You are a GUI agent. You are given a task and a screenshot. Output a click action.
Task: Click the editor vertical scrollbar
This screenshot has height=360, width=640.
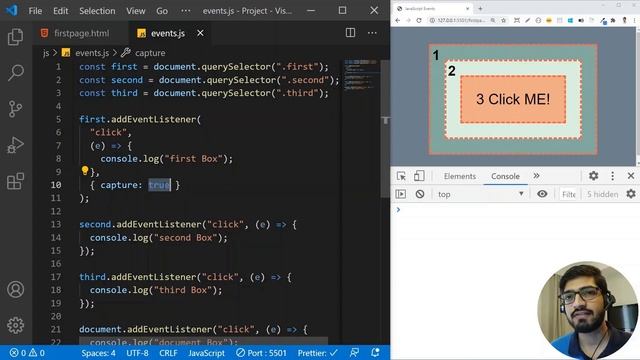(x=384, y=129)
